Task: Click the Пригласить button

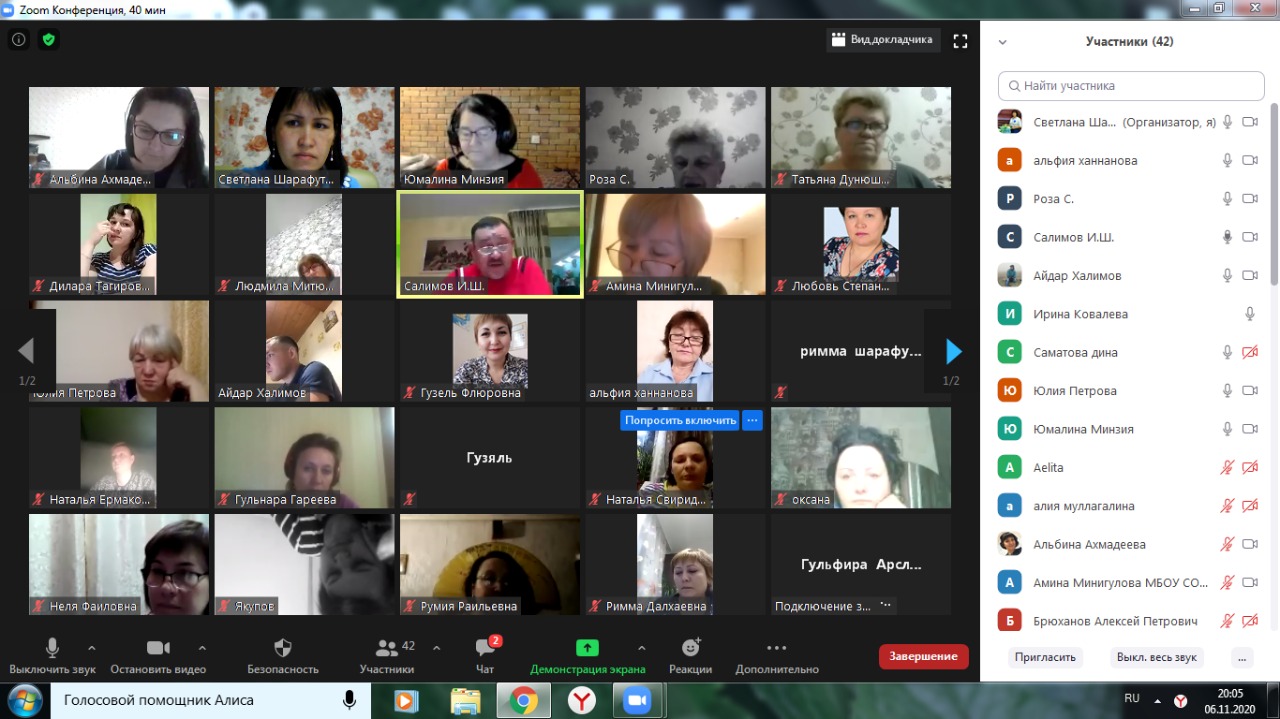Action: tap(1045, 657)
